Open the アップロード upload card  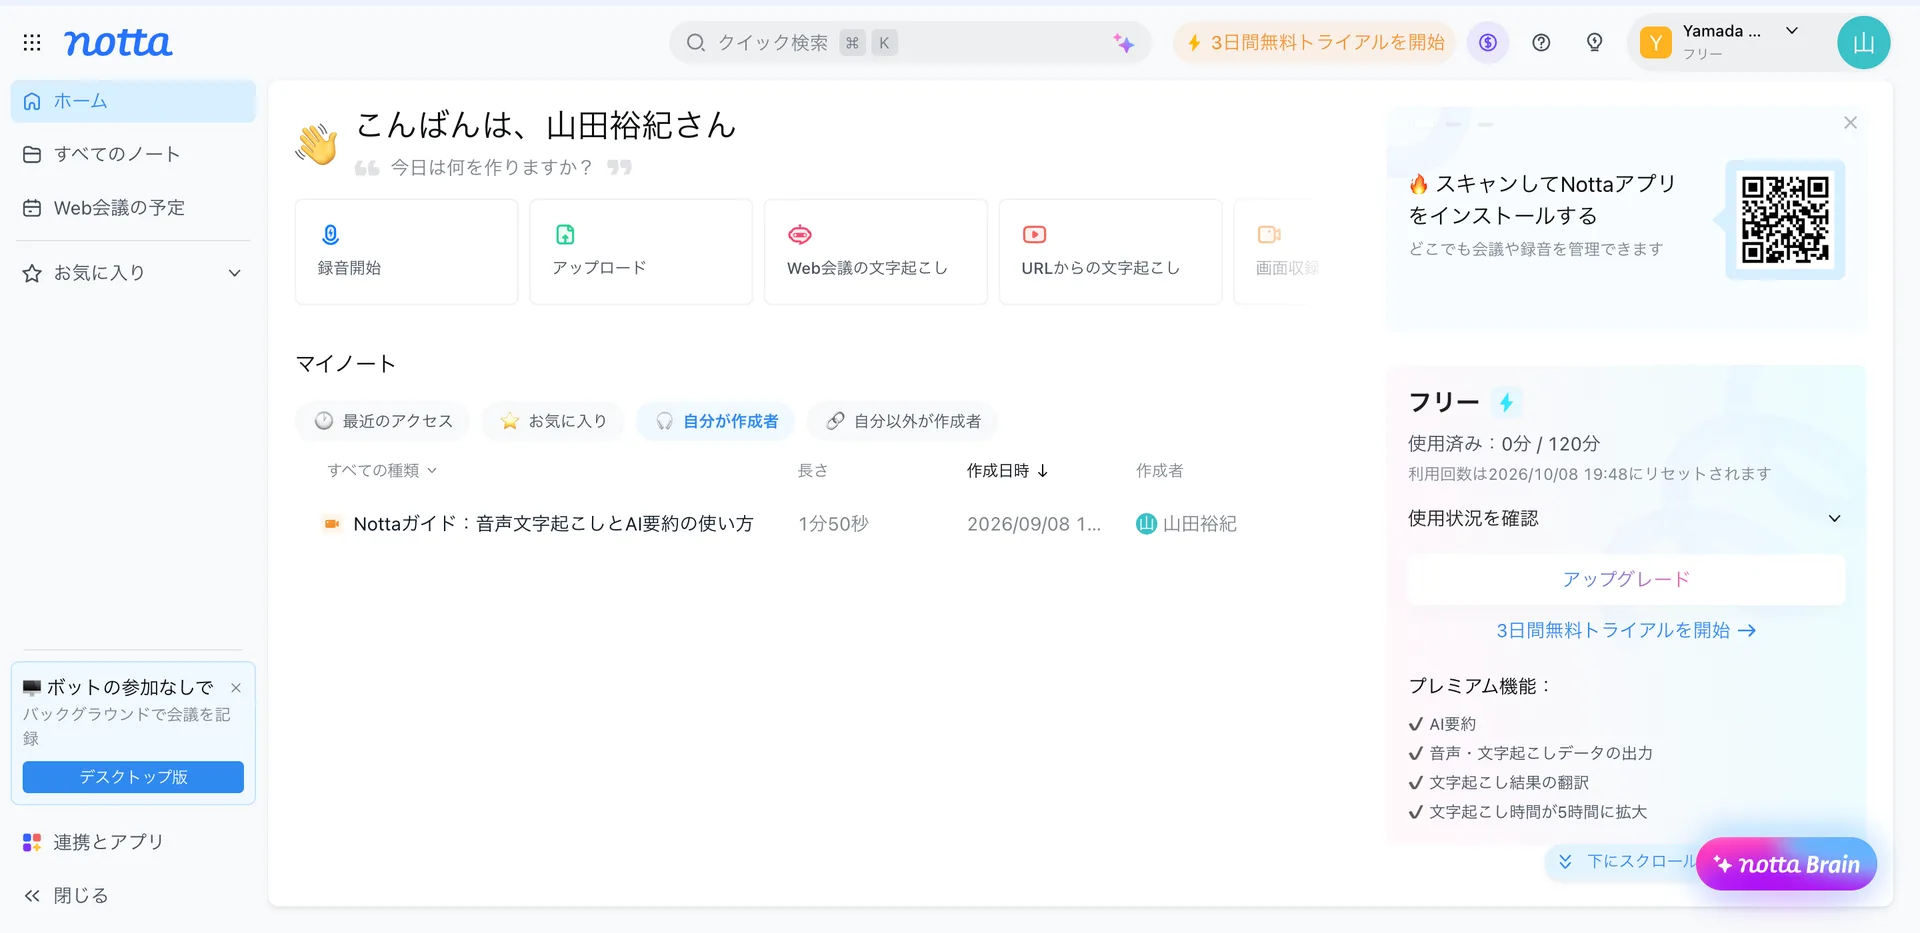pyautogui.click(x=641, y=251)
